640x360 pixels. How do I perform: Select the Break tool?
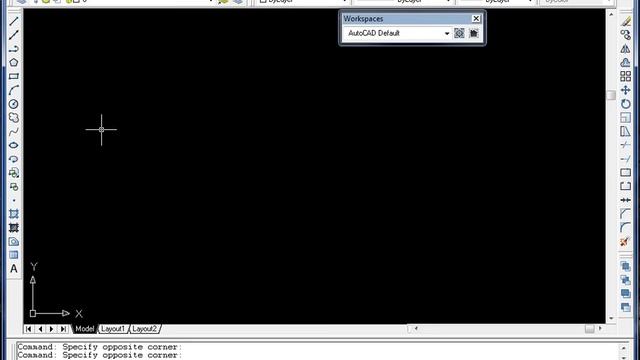(x=625, y=187)
